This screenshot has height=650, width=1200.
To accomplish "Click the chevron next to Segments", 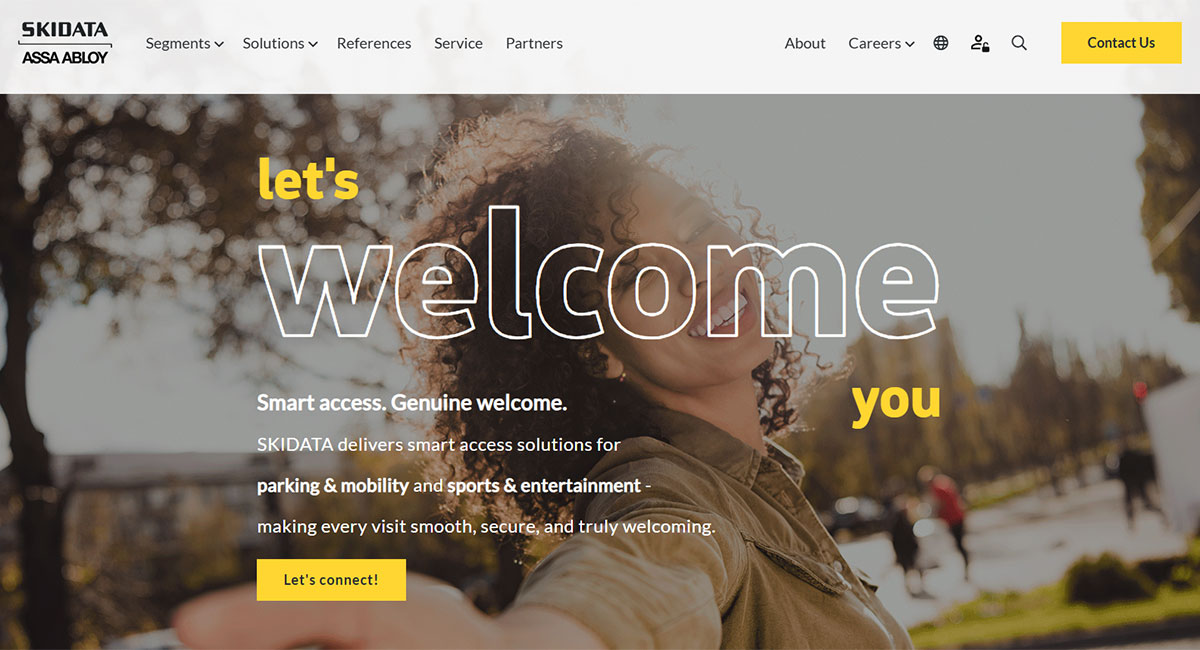I will point(219,44).
